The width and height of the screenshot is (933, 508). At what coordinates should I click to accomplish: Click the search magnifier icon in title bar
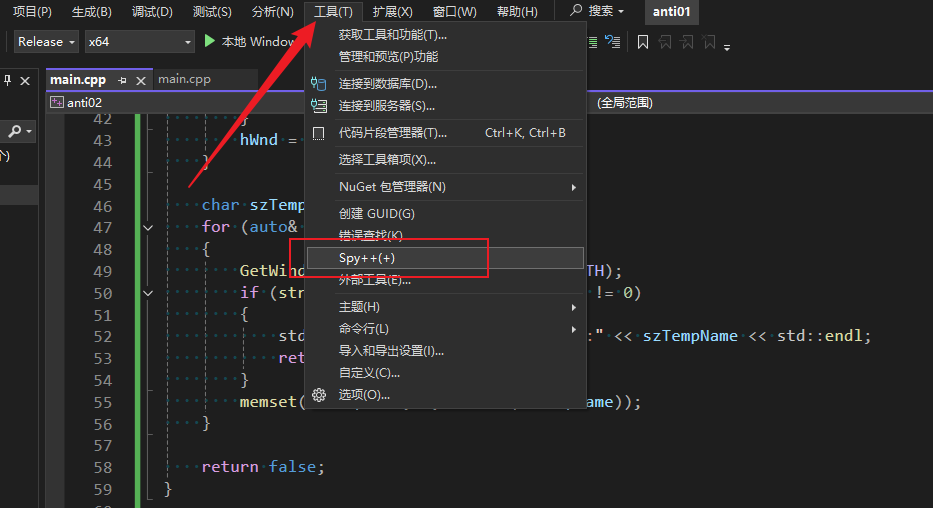tap(576, 11)
